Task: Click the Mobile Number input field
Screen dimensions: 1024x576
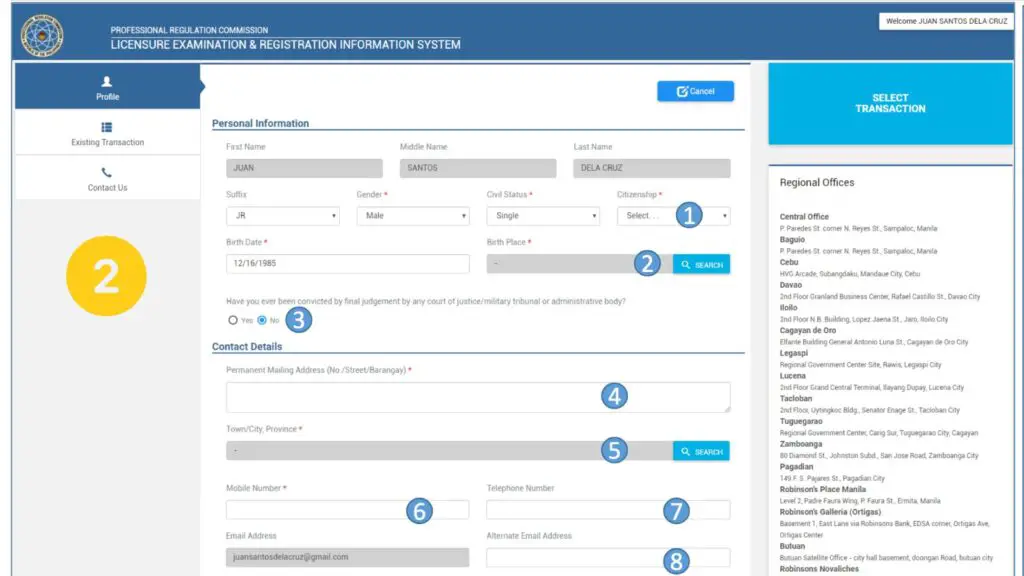Action: click(346, 510)
